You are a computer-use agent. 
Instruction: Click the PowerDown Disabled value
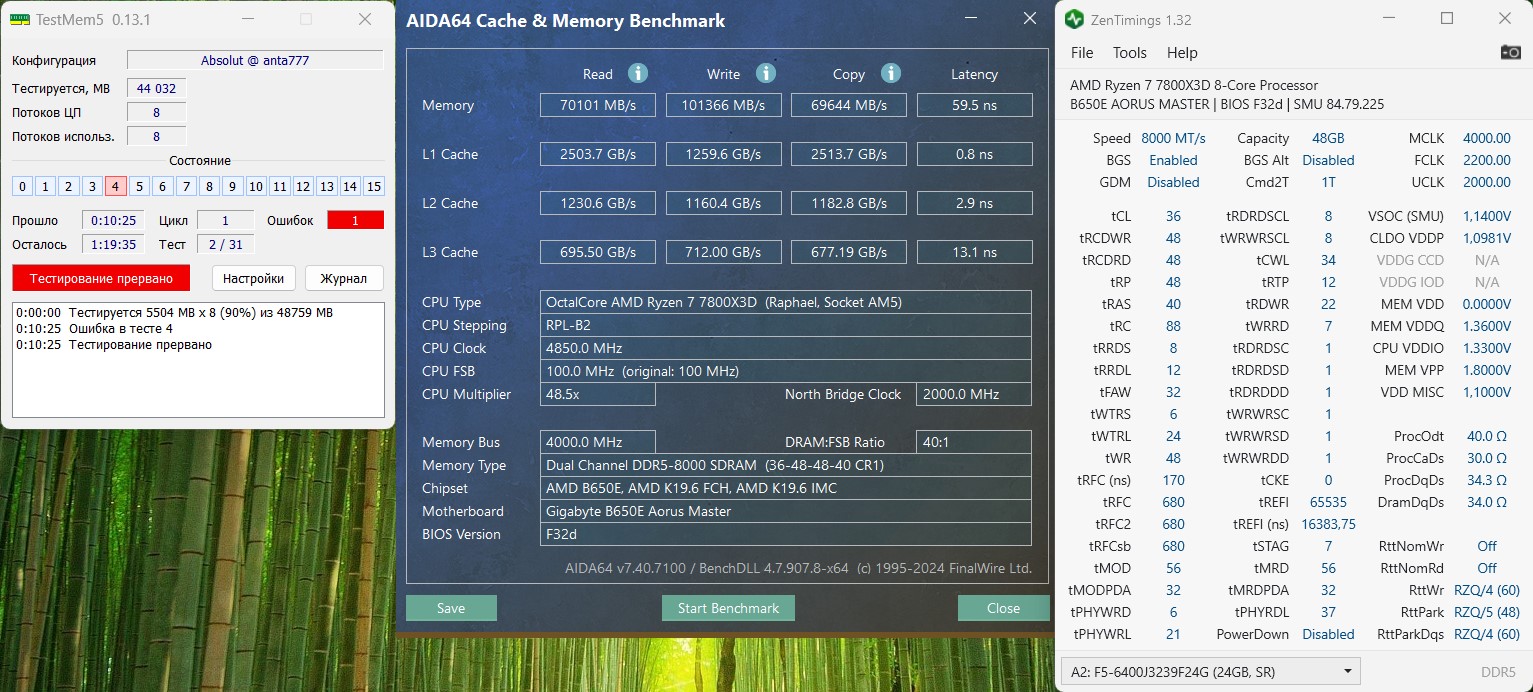(1328, 634)
